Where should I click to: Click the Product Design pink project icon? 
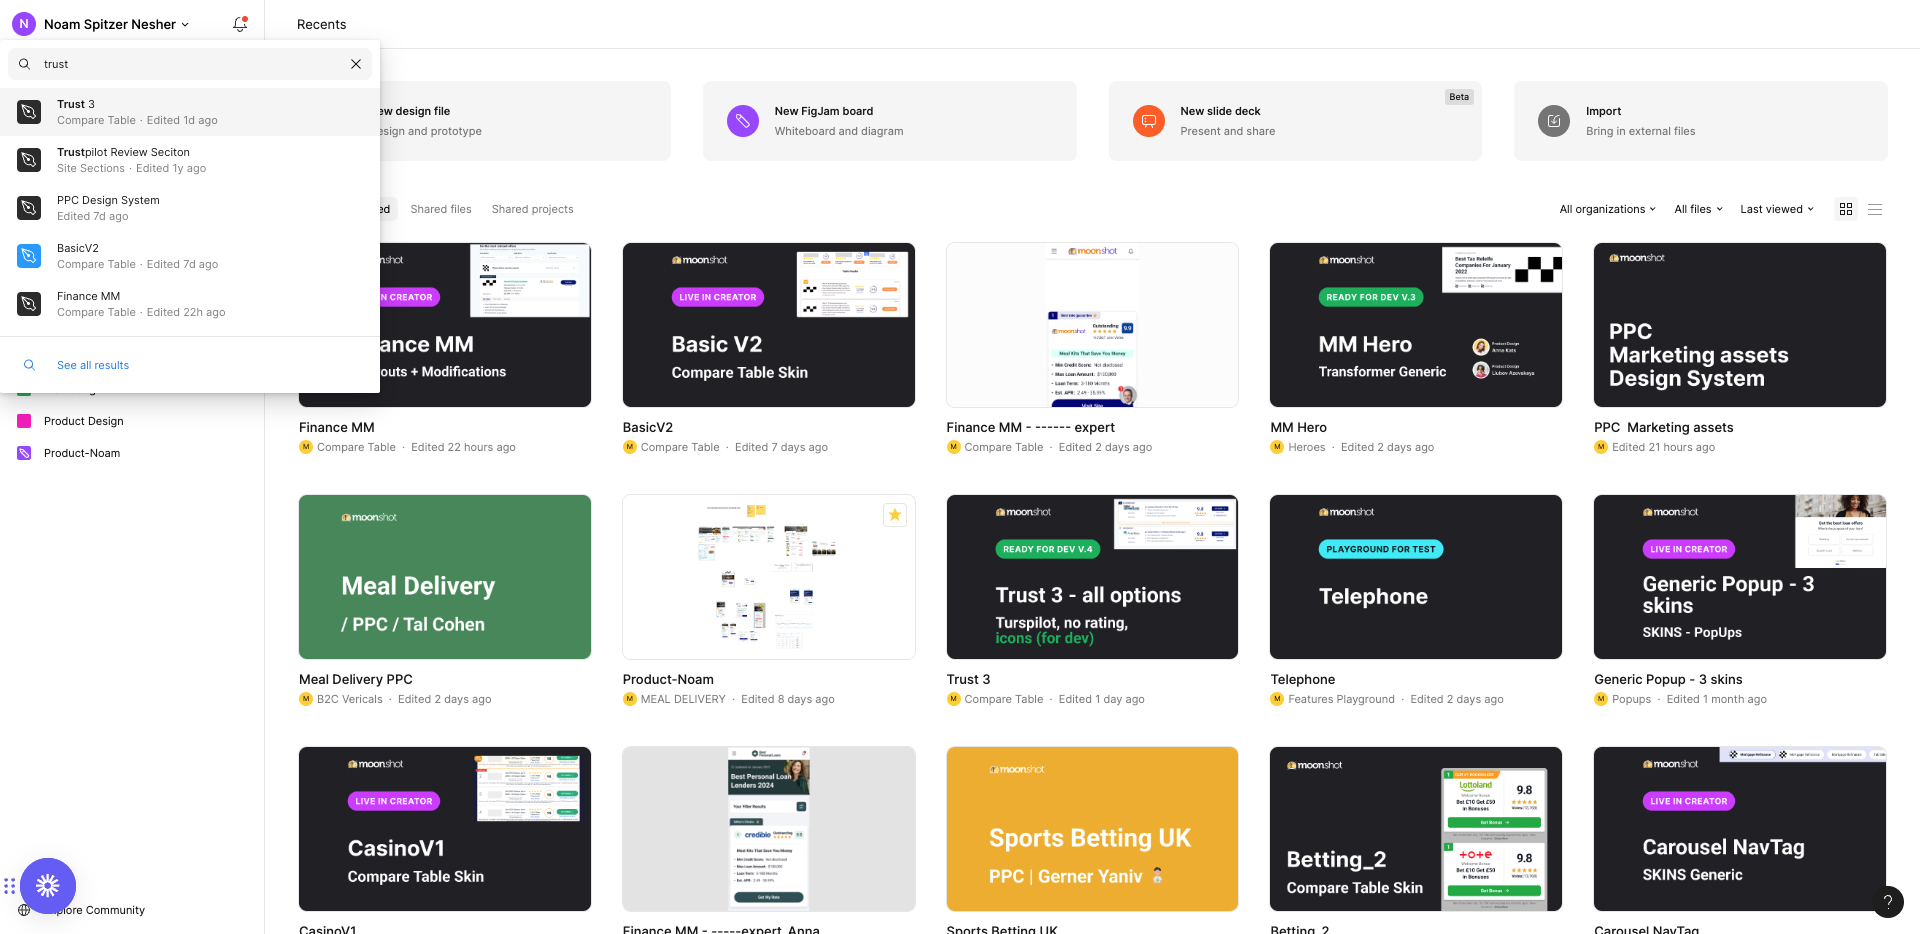(x=24, y=421)
